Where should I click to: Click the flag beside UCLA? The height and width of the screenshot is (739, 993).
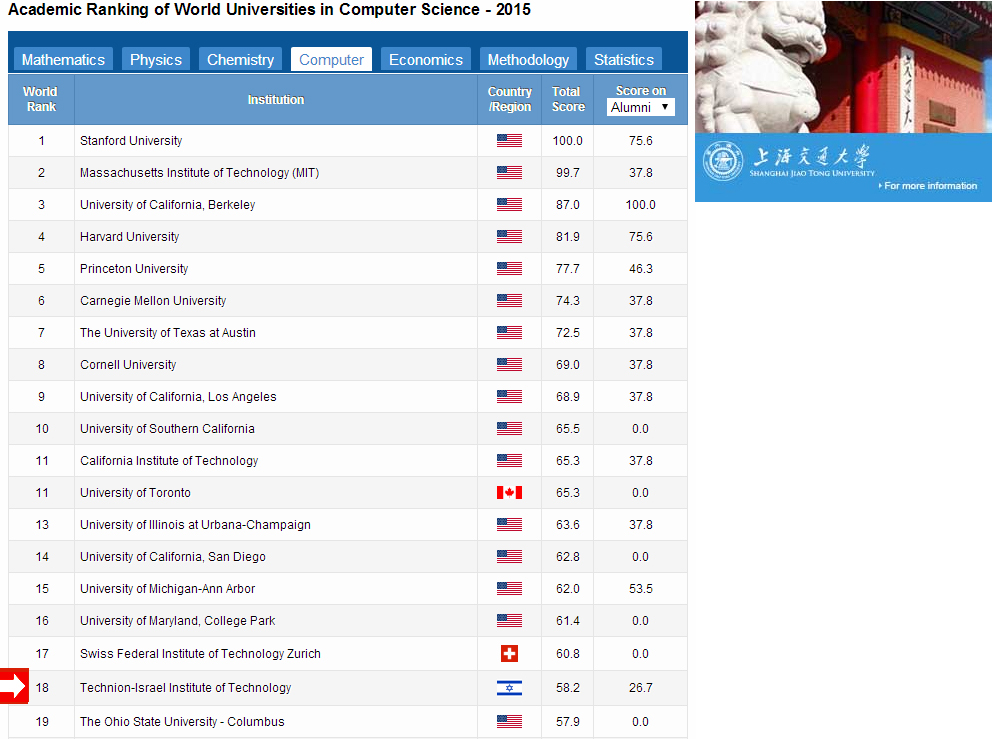click(509, 396)
